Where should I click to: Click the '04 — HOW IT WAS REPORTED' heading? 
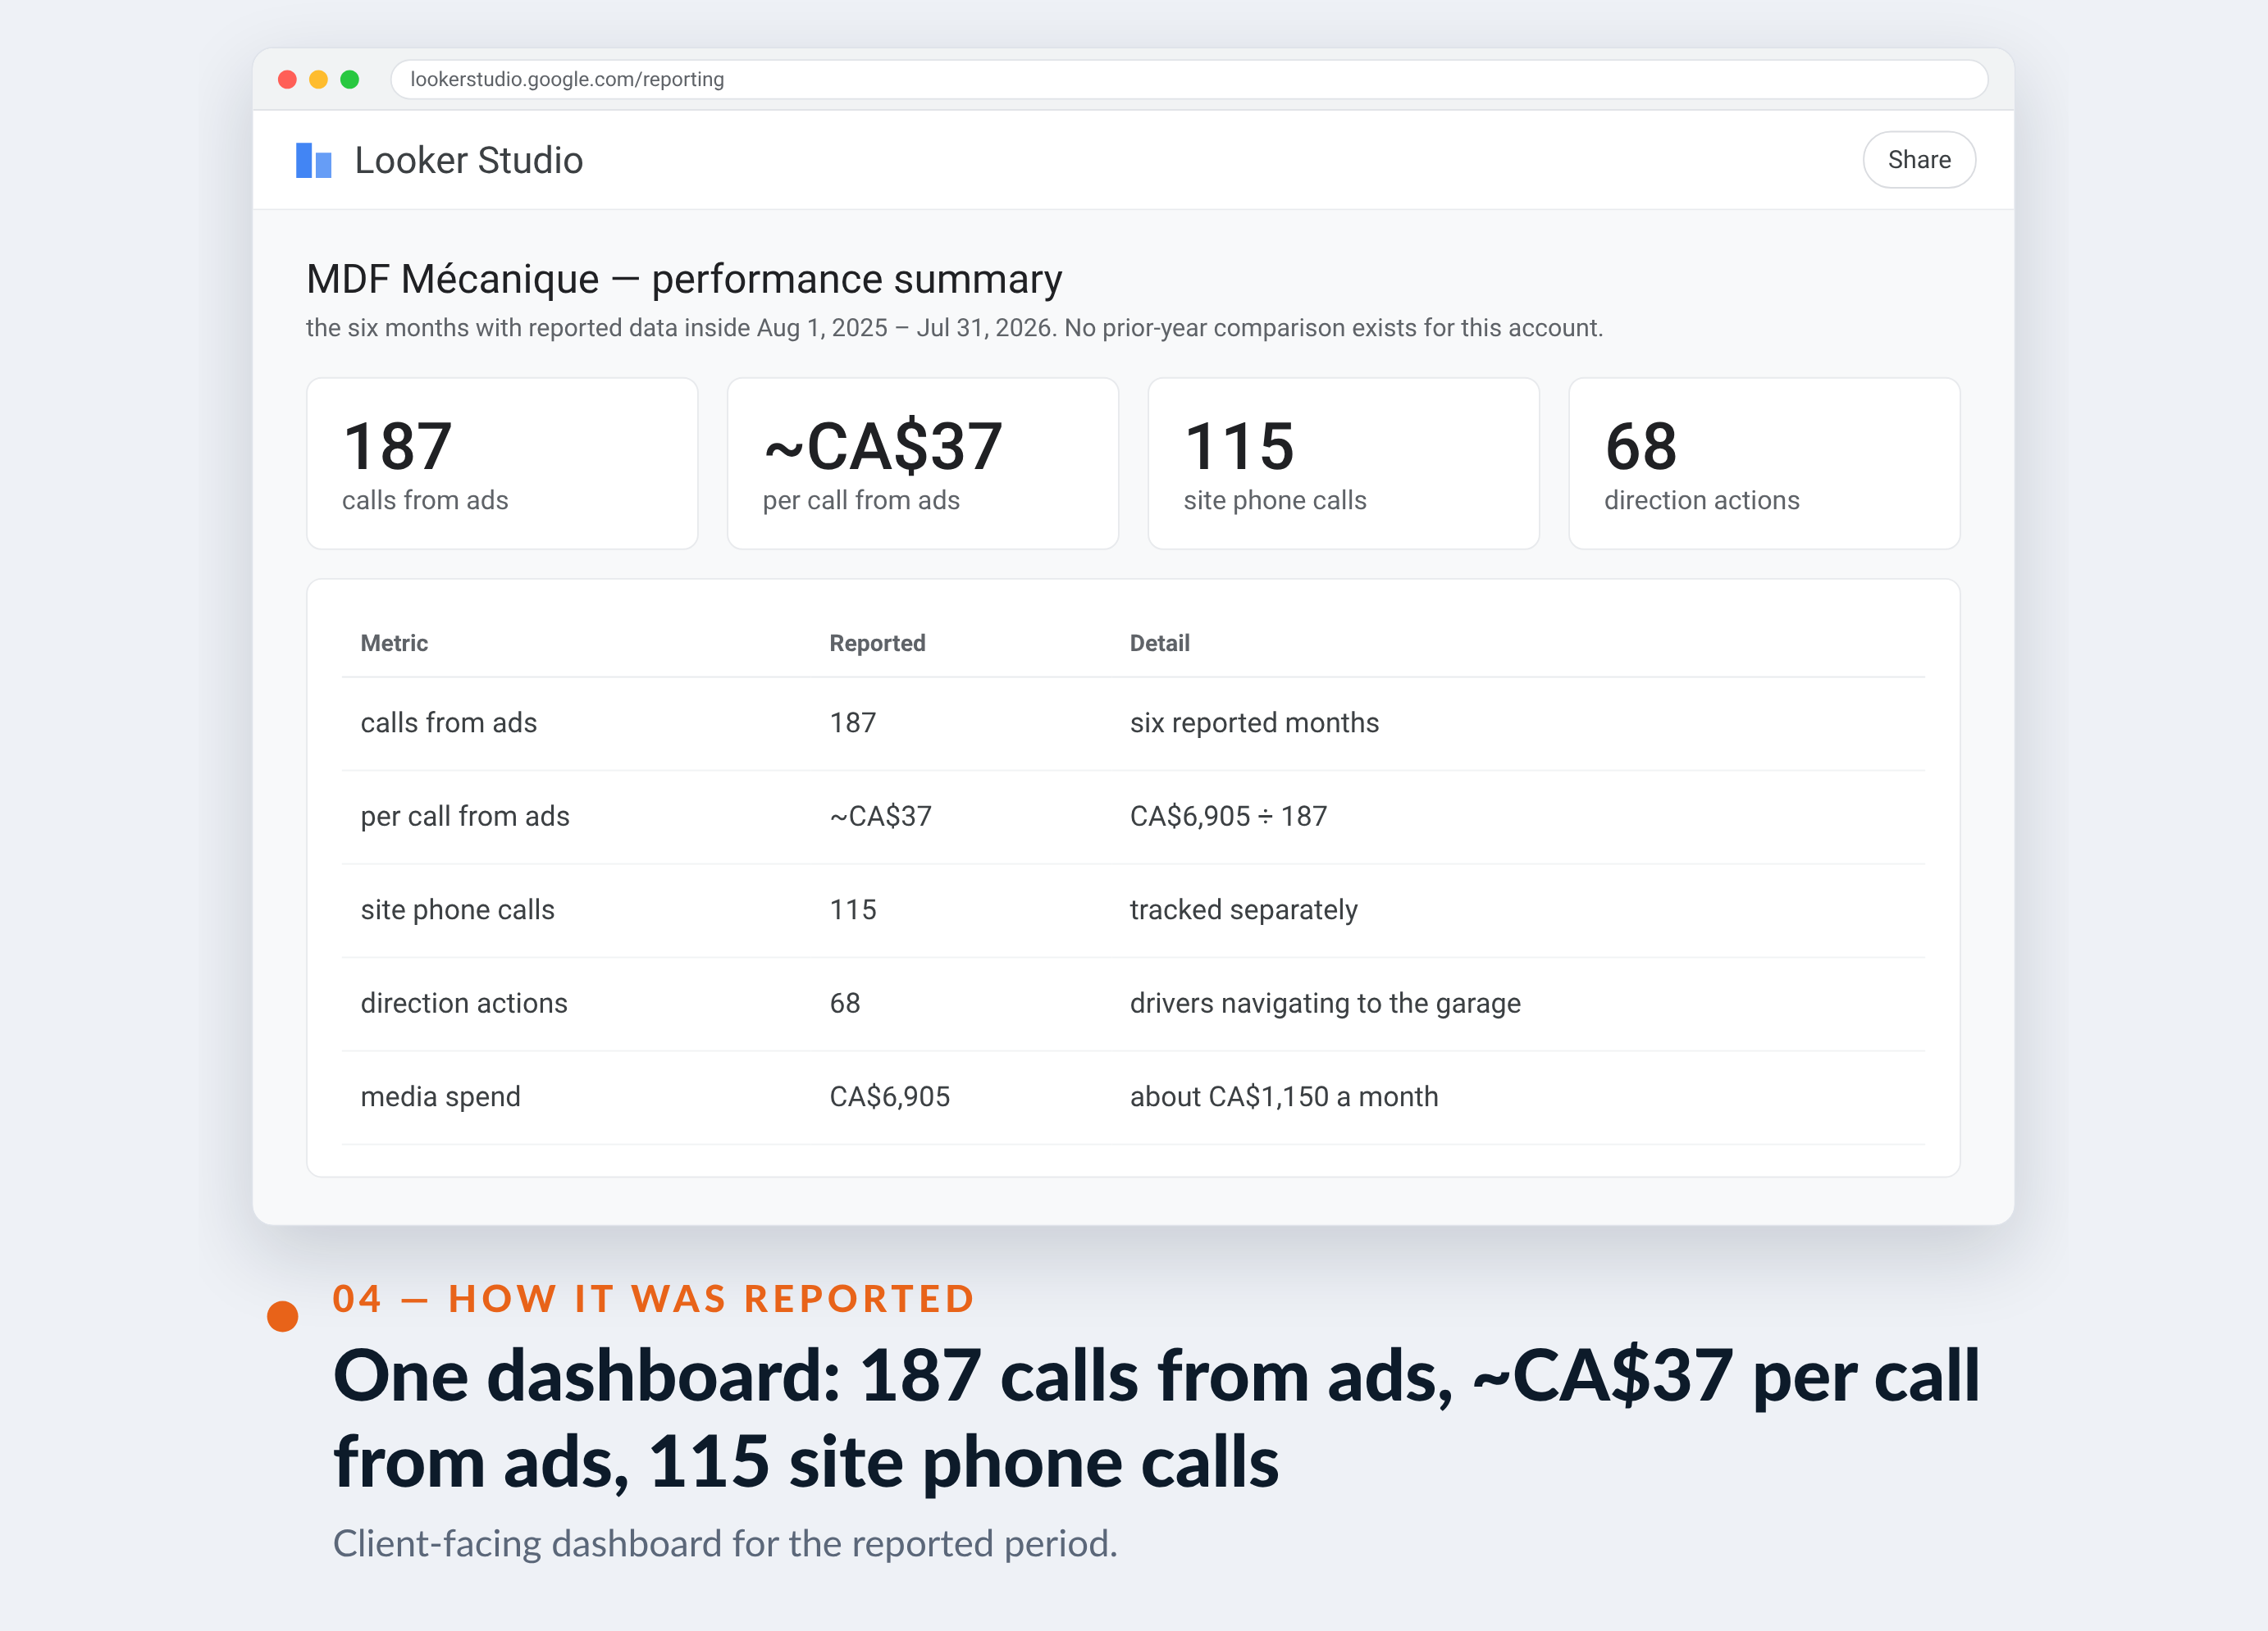pos(654,1298)
